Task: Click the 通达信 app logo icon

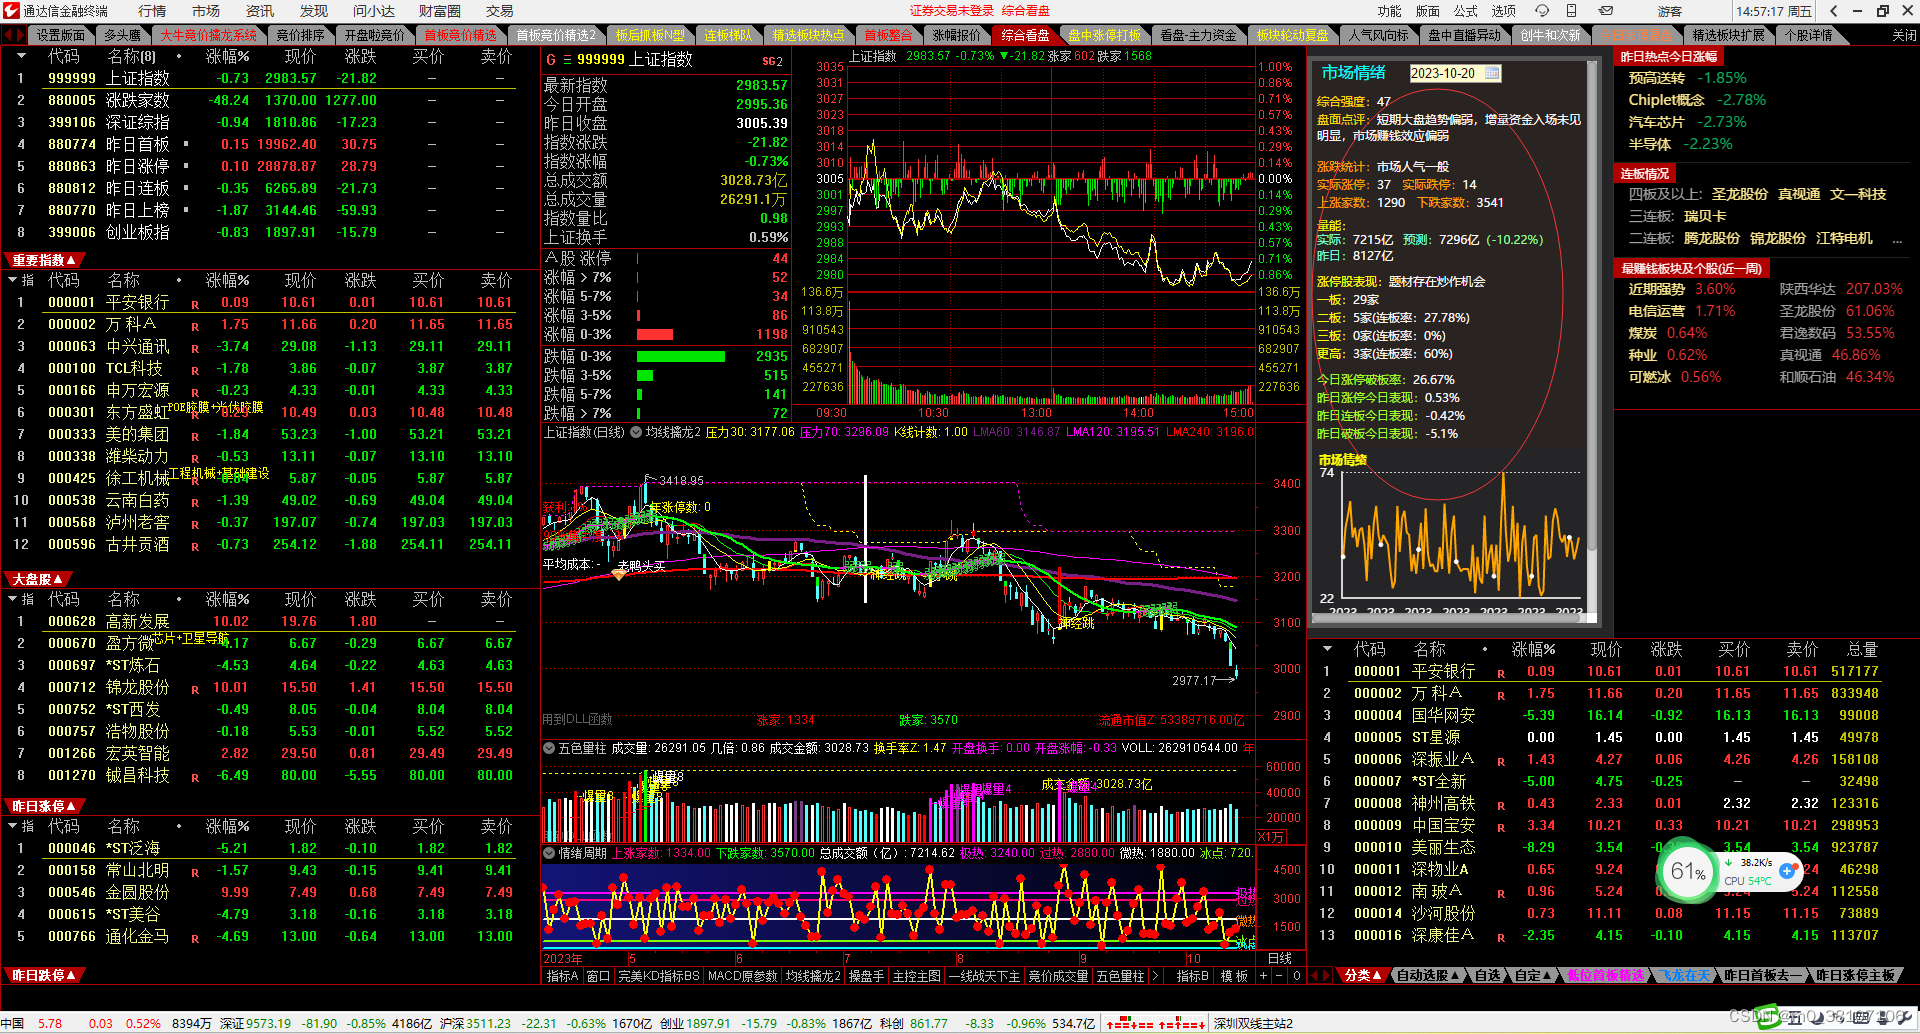Action: coord(11,11)
